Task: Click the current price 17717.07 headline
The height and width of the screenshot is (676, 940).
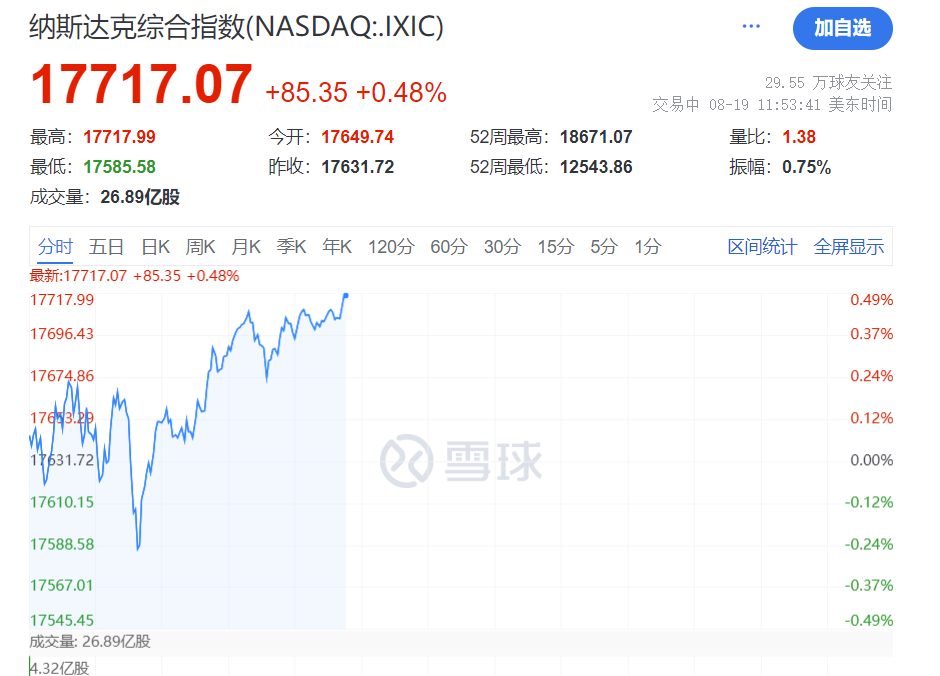Action: pyautogui.click(x=141, y=84)
